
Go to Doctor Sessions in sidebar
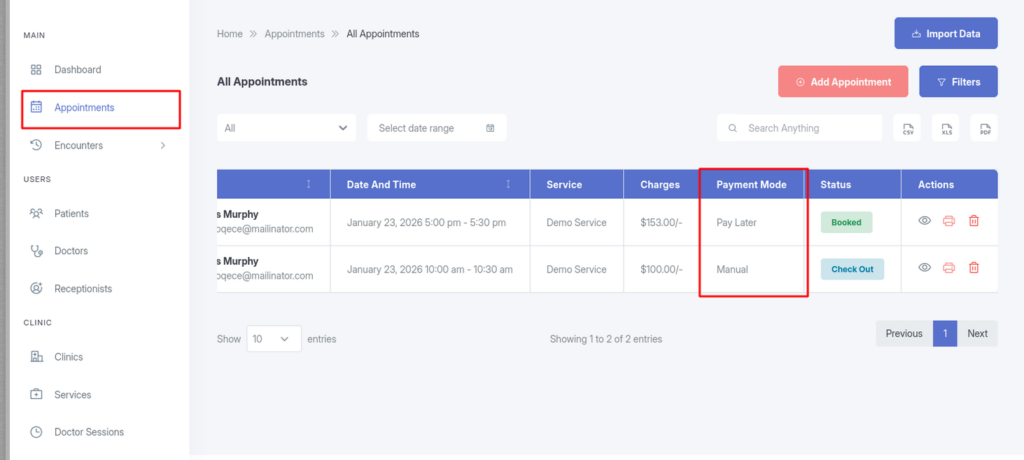tap(88, 432)
